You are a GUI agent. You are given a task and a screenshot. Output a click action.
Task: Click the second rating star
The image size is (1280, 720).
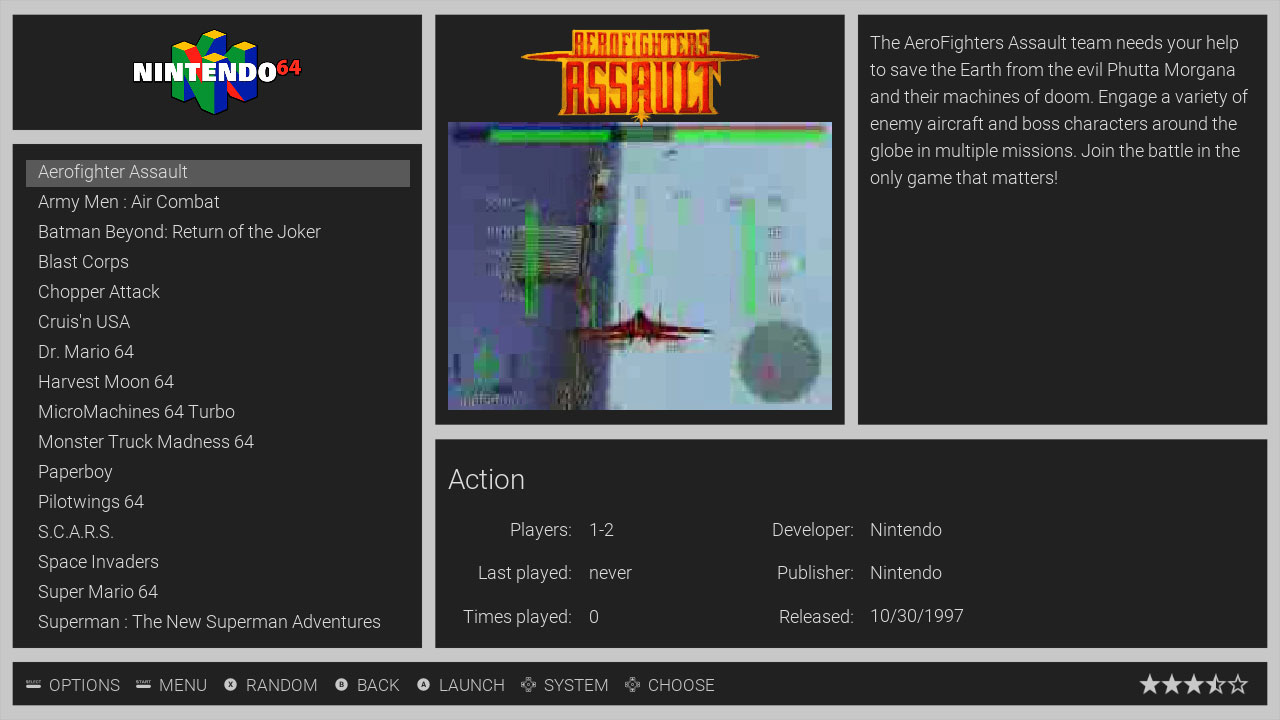pyautogui.click(x=1172, y=684)
